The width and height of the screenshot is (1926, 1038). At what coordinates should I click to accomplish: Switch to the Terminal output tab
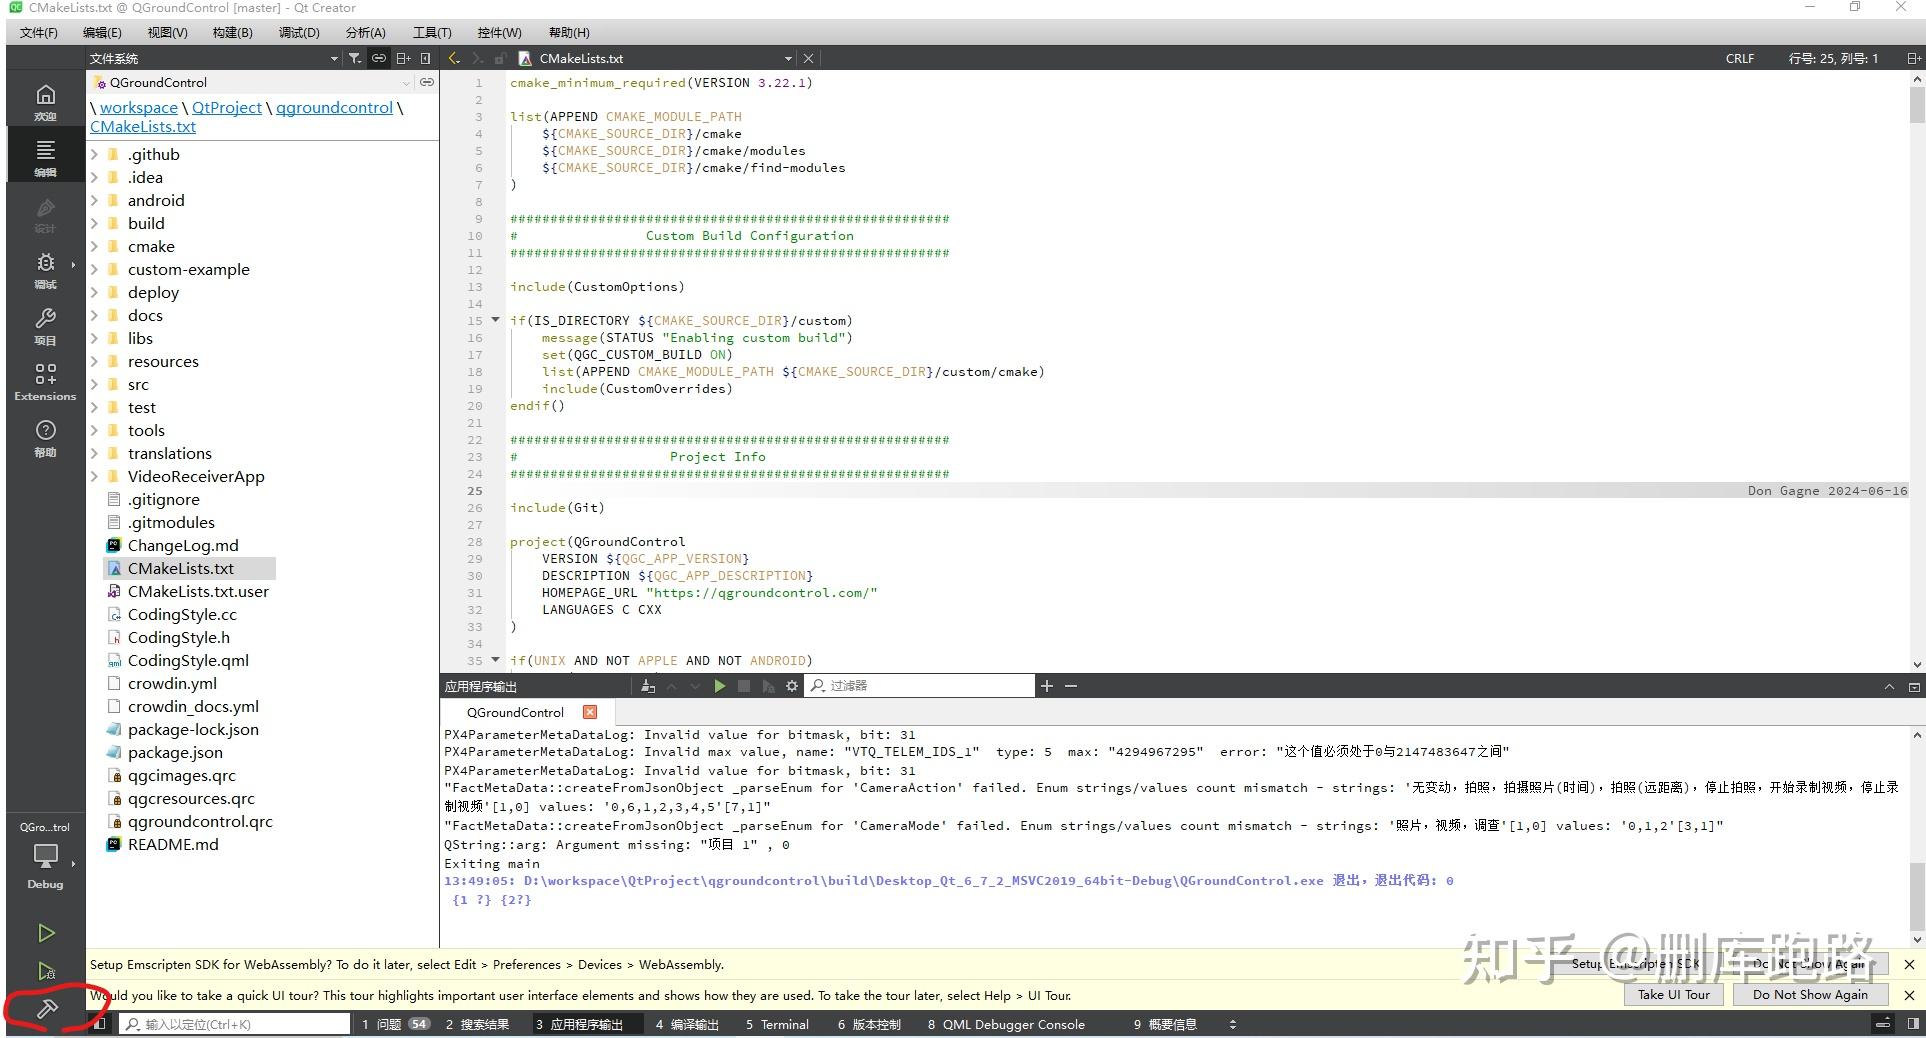777,1024
